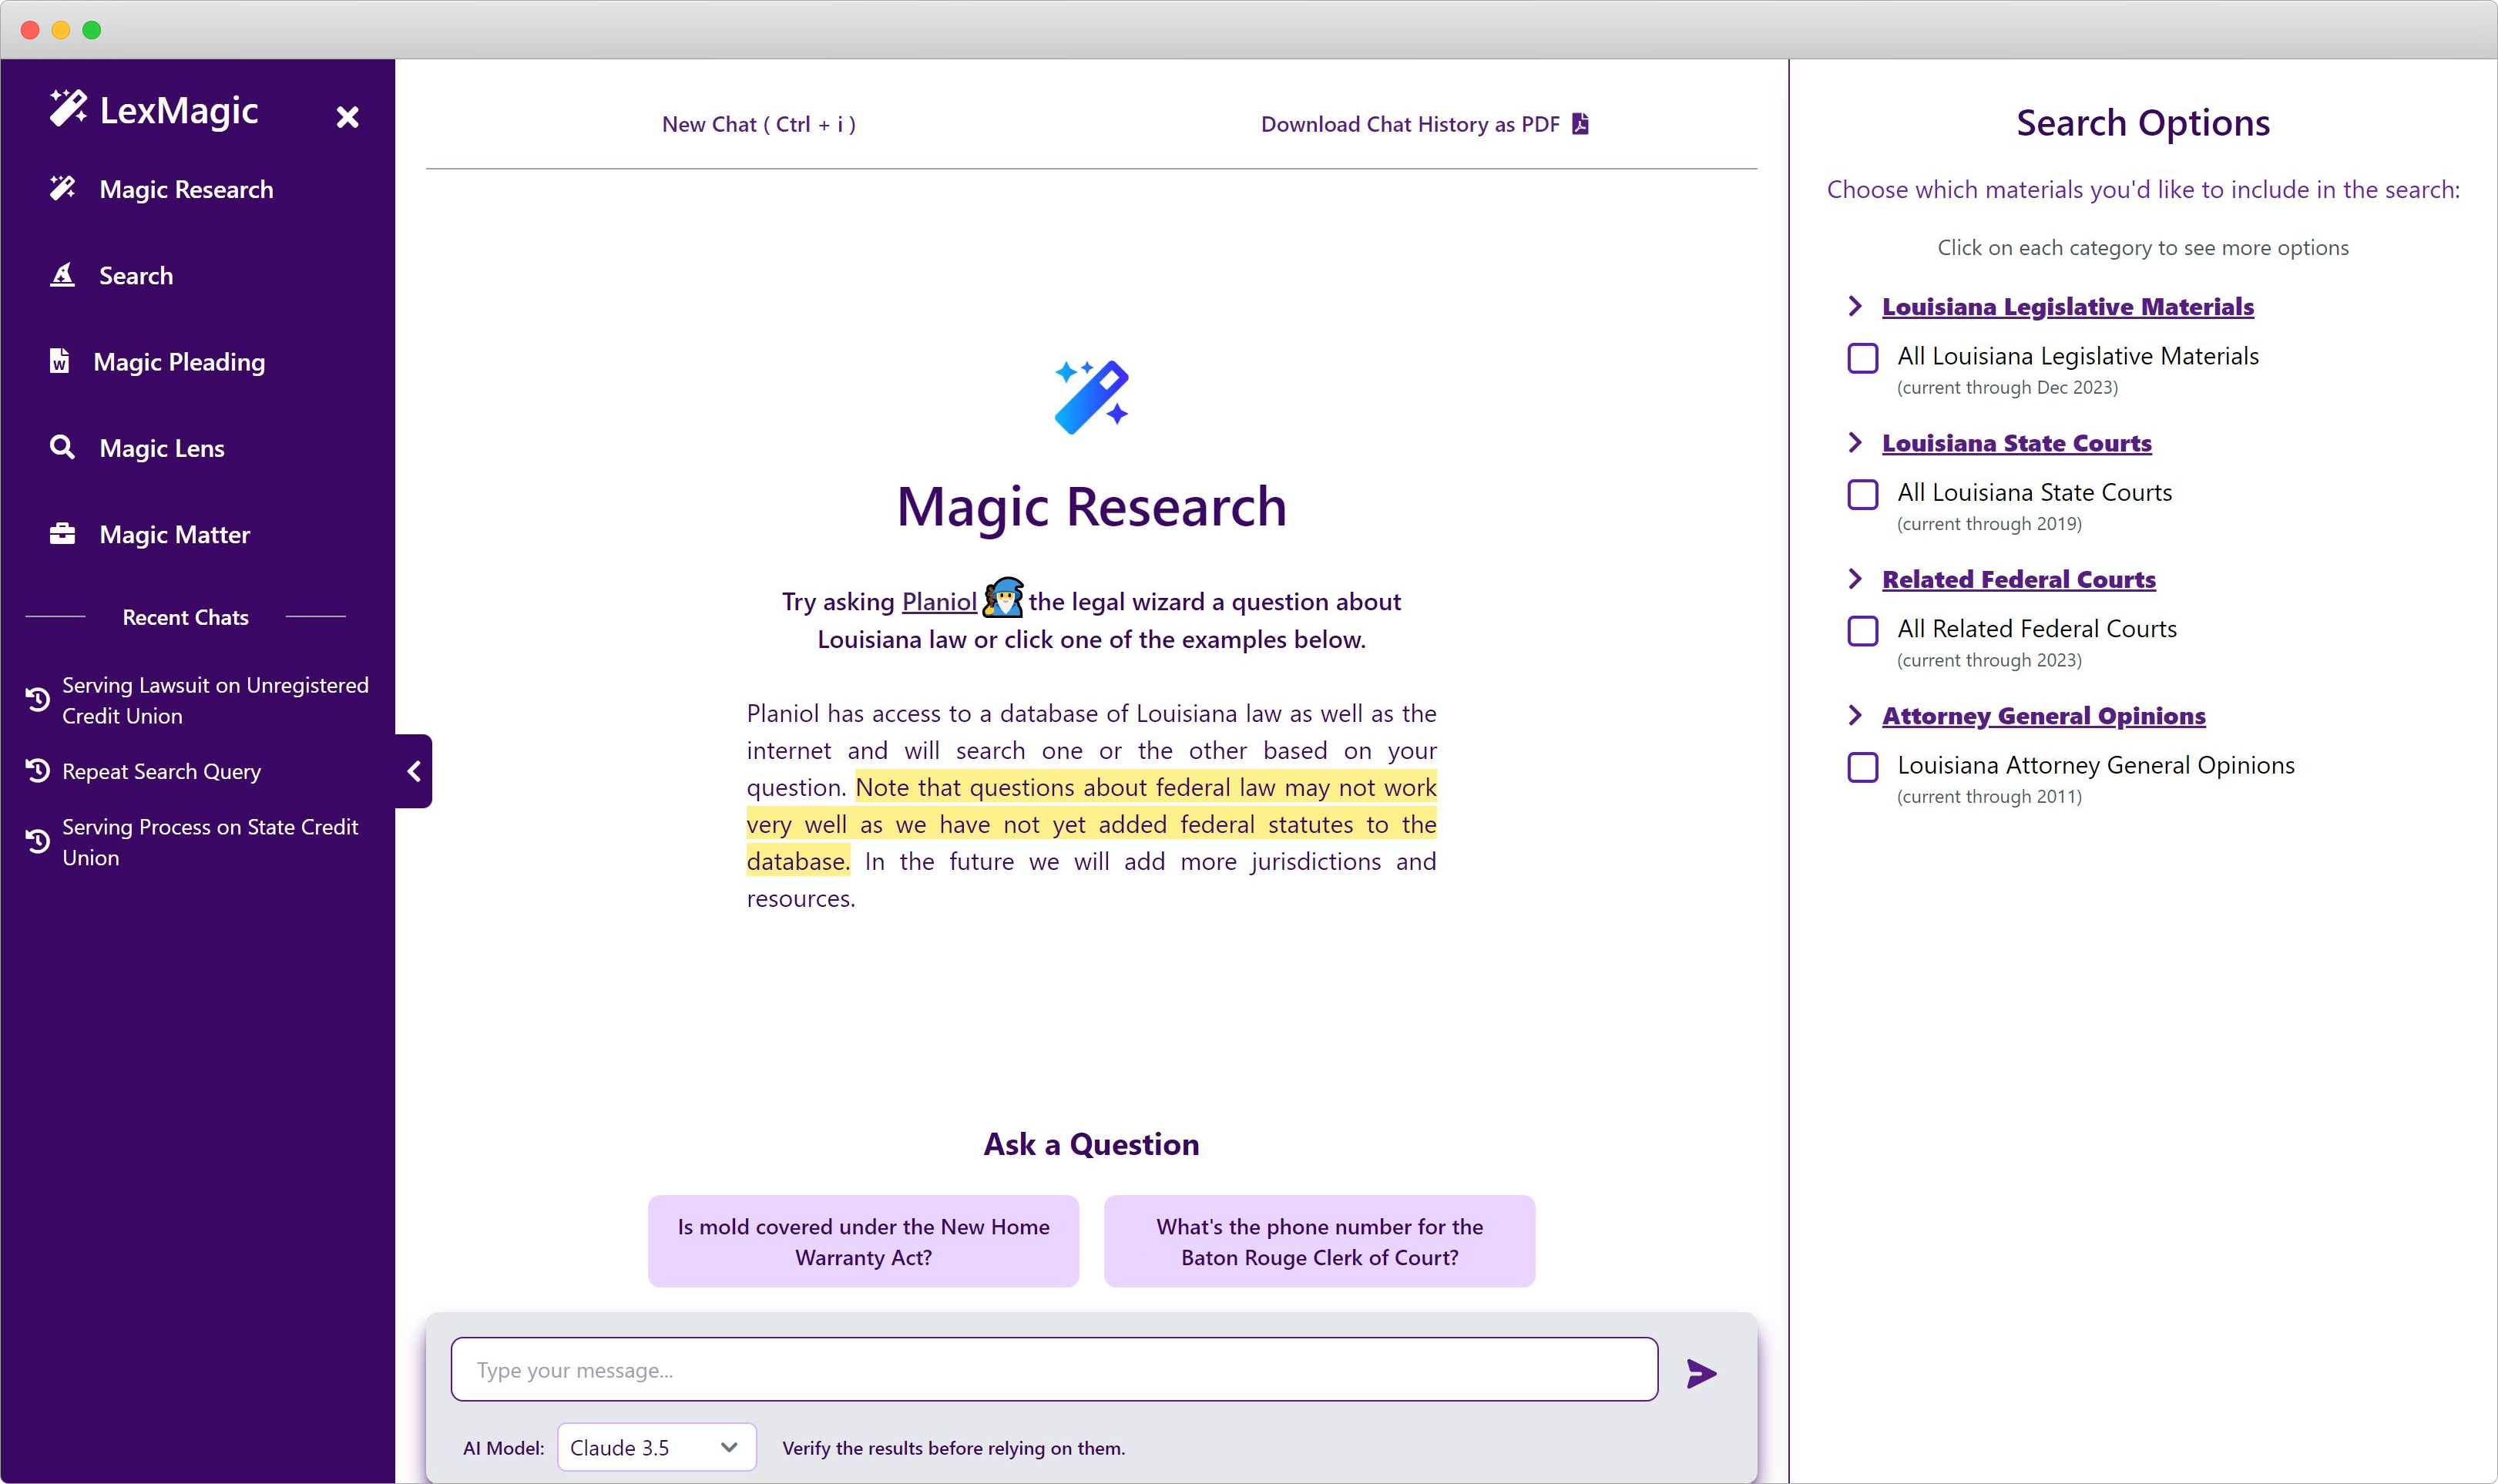2498x1484 pixels.
Task: Select Louisiana Attorney General Opinions checkbox
Action: [x=1862, y=767]
